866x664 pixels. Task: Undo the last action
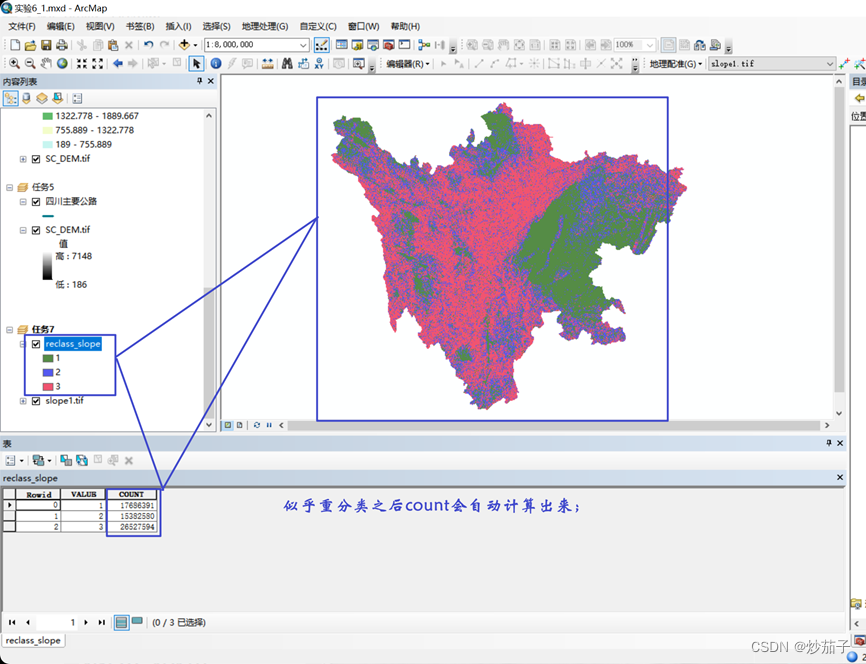(x=149, y=45)
